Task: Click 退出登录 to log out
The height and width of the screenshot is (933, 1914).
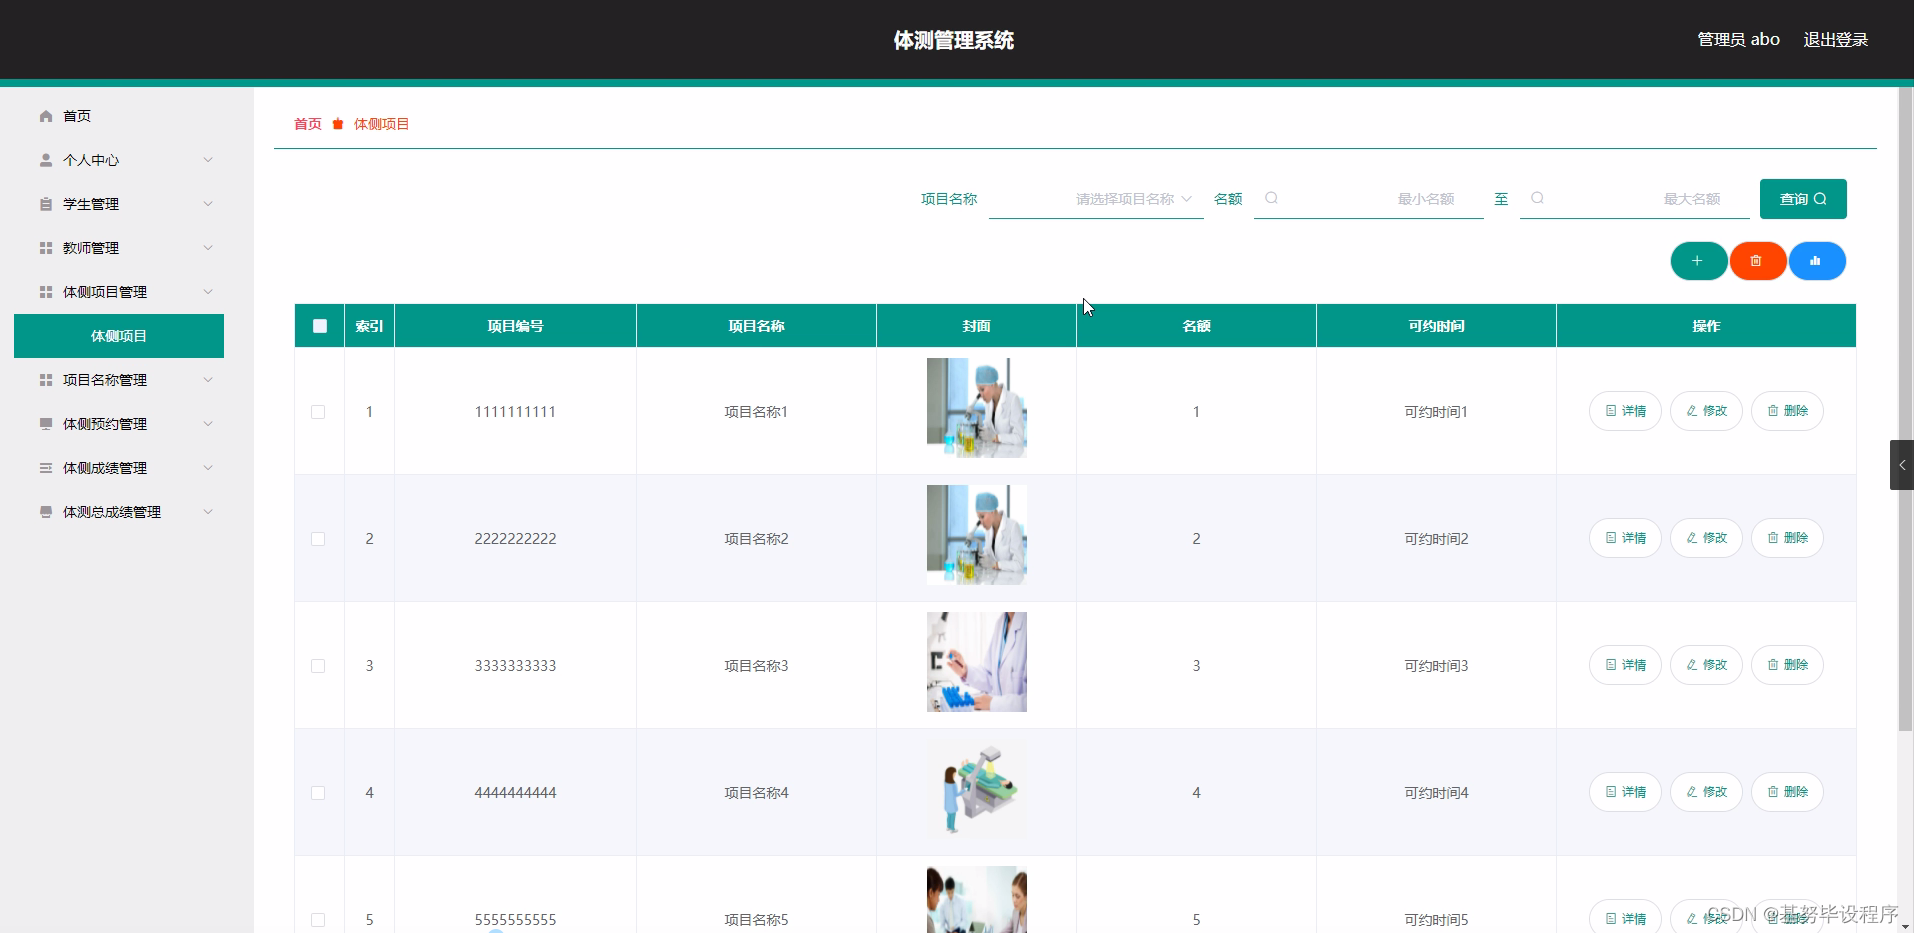Action: click(x=1835, y=40)
